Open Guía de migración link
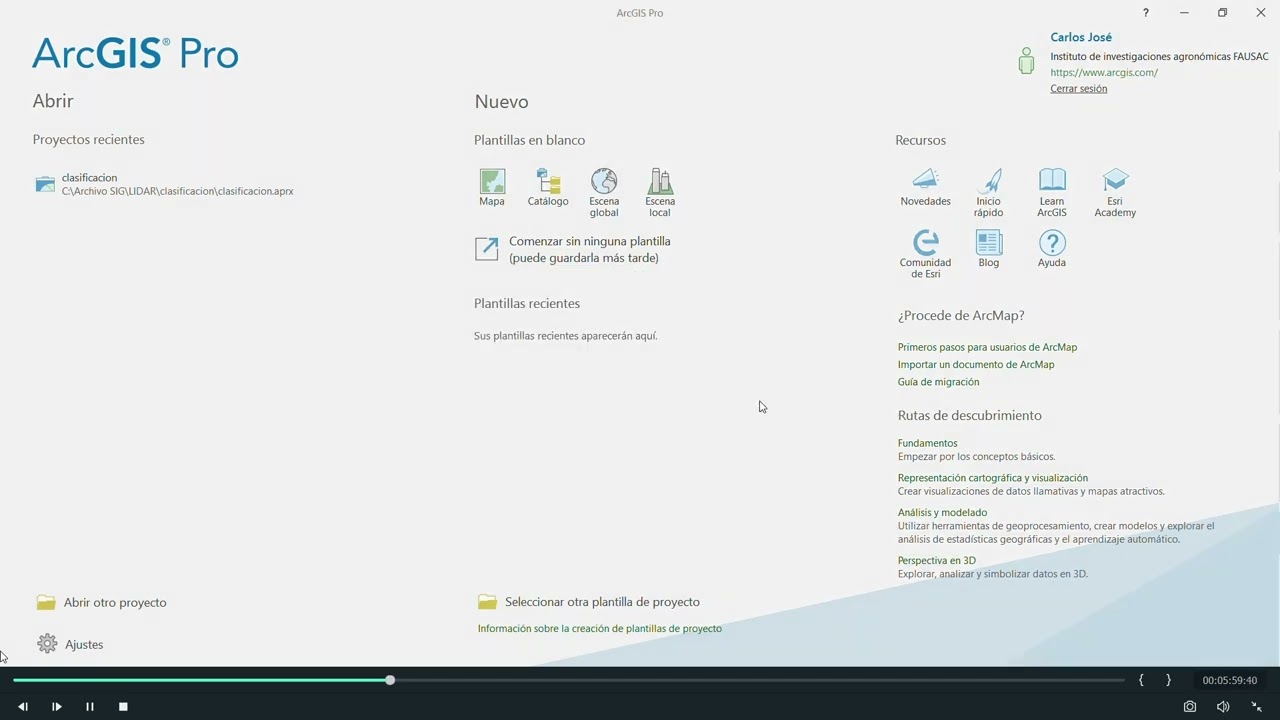The width and height of the screenshot is (1280, 720). coord(938,382)
